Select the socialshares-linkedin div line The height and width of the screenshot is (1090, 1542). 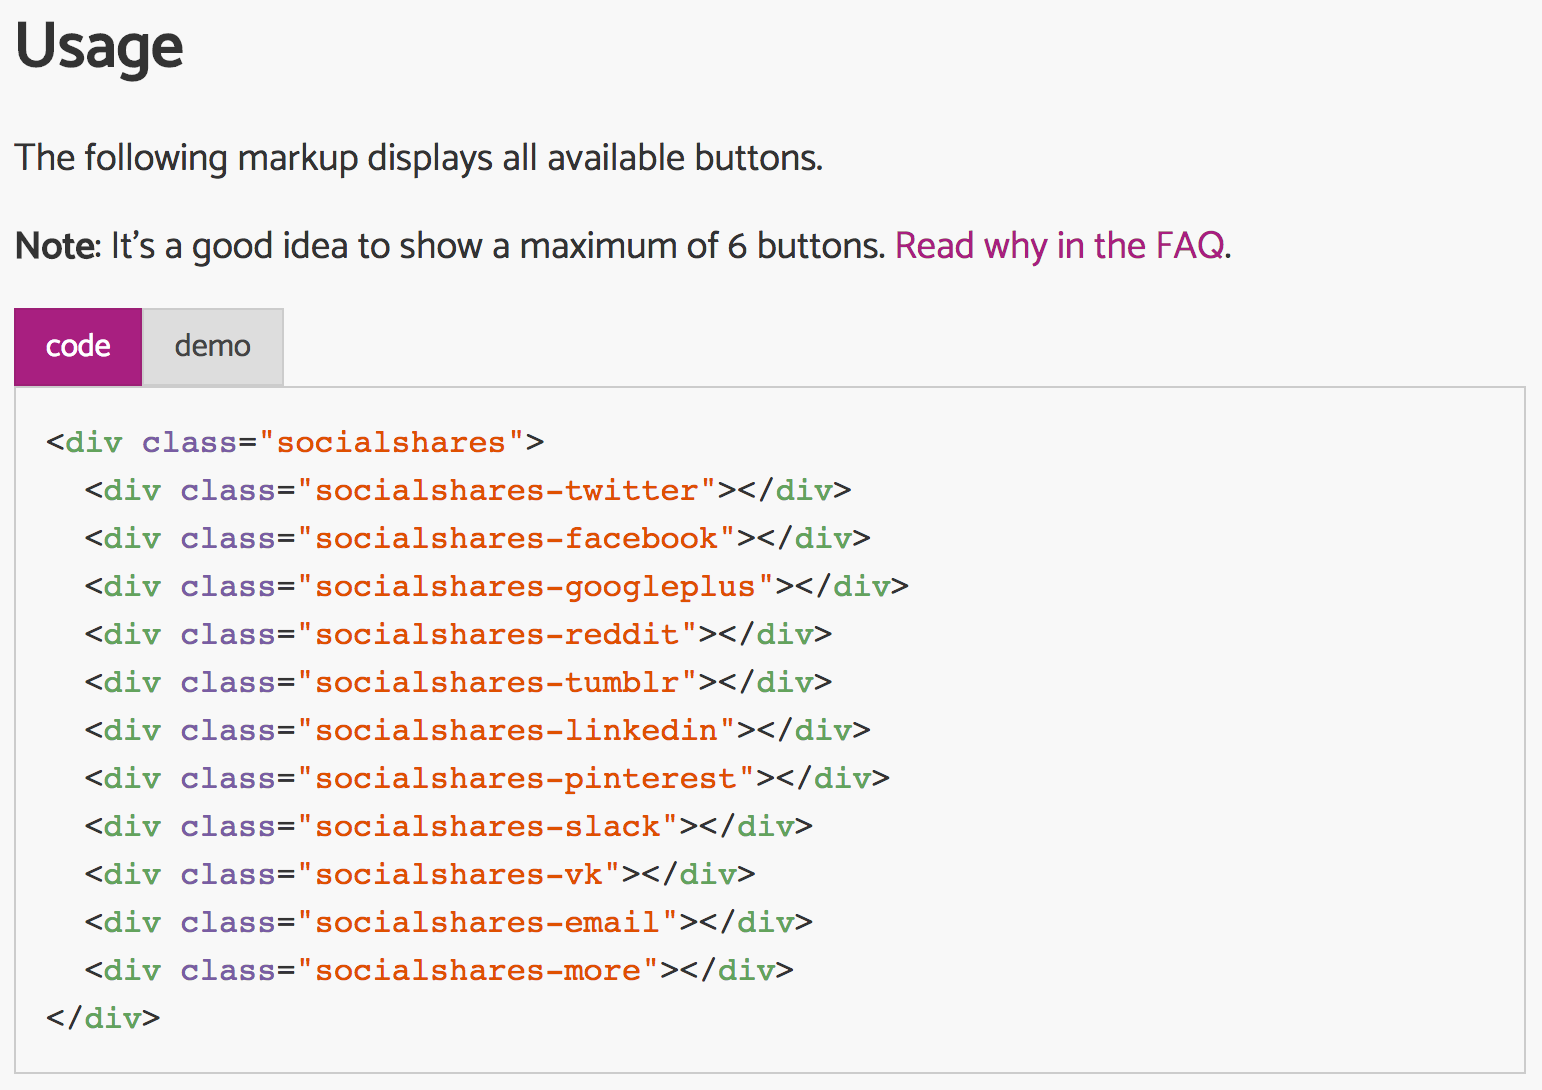(x=476, y=729)
